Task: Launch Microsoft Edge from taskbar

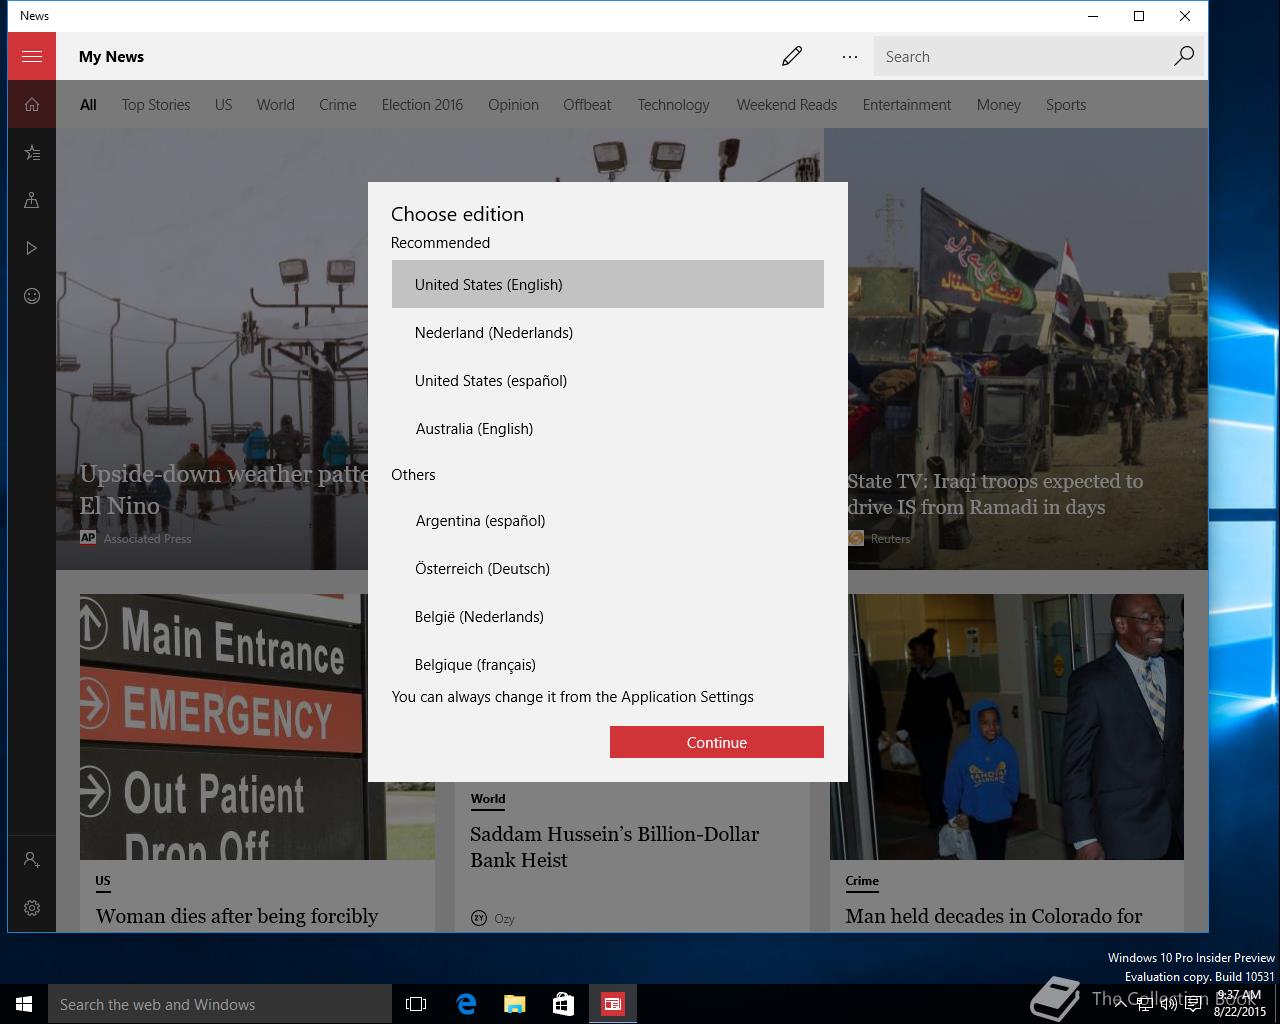Action: coord(466,1004)
